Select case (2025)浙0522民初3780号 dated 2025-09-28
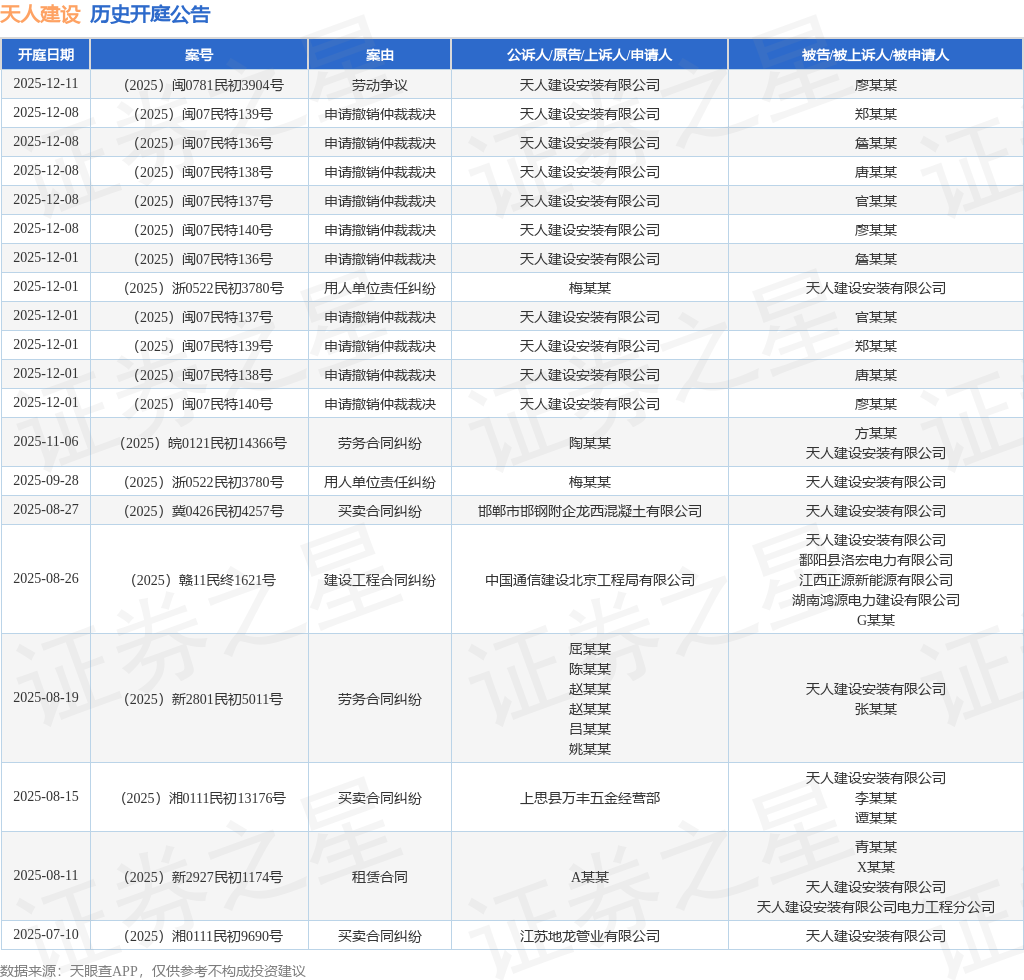Viewport: 1024px width, 980px height. click(204, 482)
